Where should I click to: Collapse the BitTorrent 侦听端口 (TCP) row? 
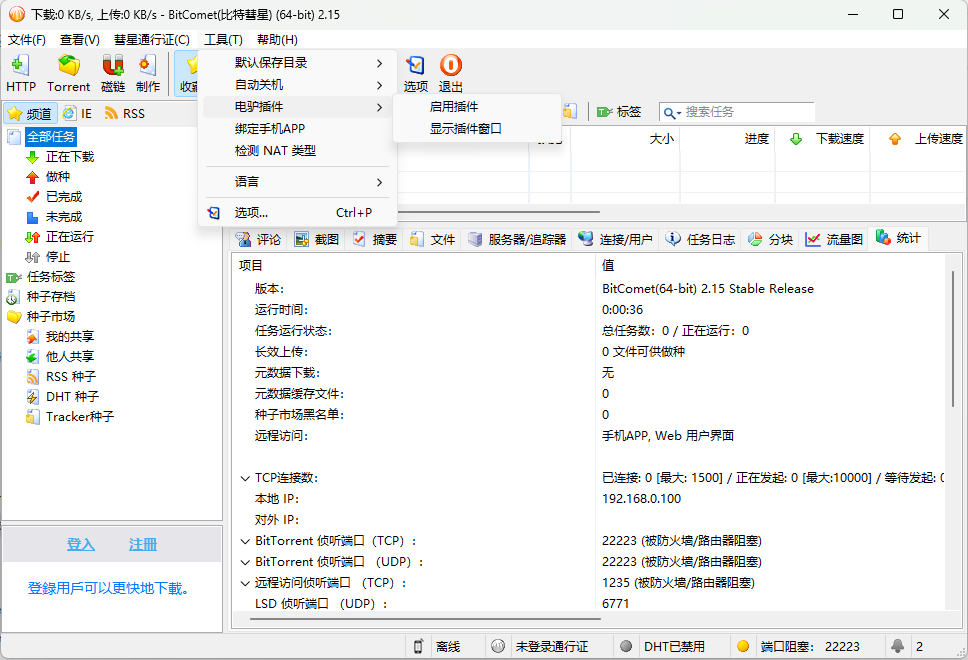(x=245, y=541)
